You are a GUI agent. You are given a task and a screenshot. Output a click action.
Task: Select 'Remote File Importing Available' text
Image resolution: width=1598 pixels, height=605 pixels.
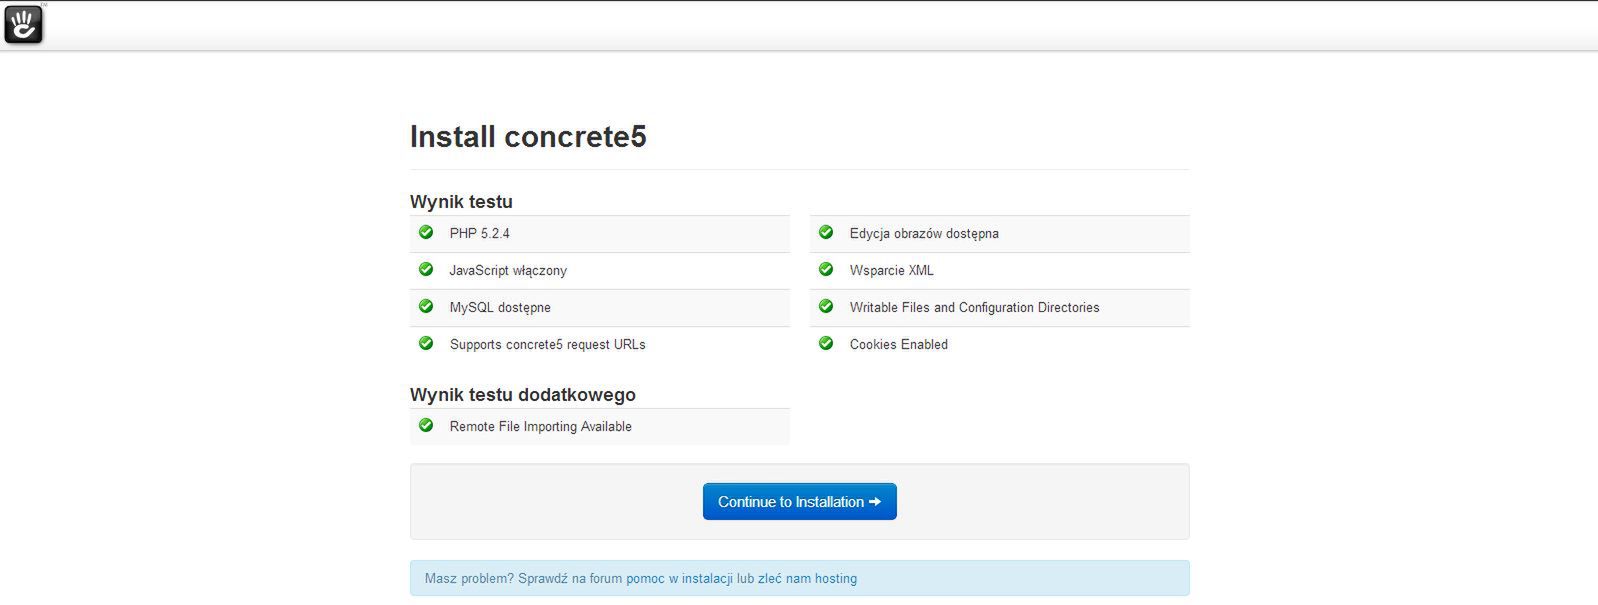pyautogui.click(x=541, y=426)
